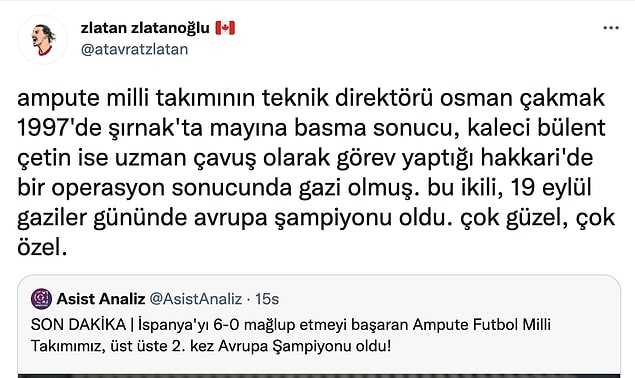Click the Asist Analiz account name
This screenshot has height=378, width=635.
pyautogui.click(x=101, y=299)
